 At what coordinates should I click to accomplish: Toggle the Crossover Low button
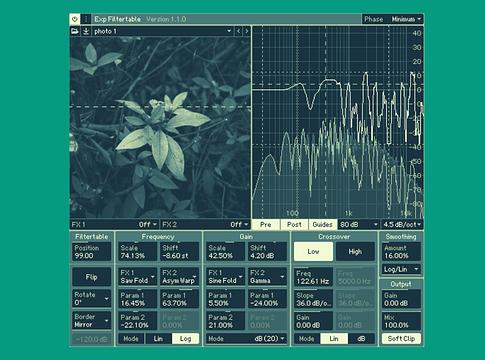pyautogui.click(x=313, y=252)
